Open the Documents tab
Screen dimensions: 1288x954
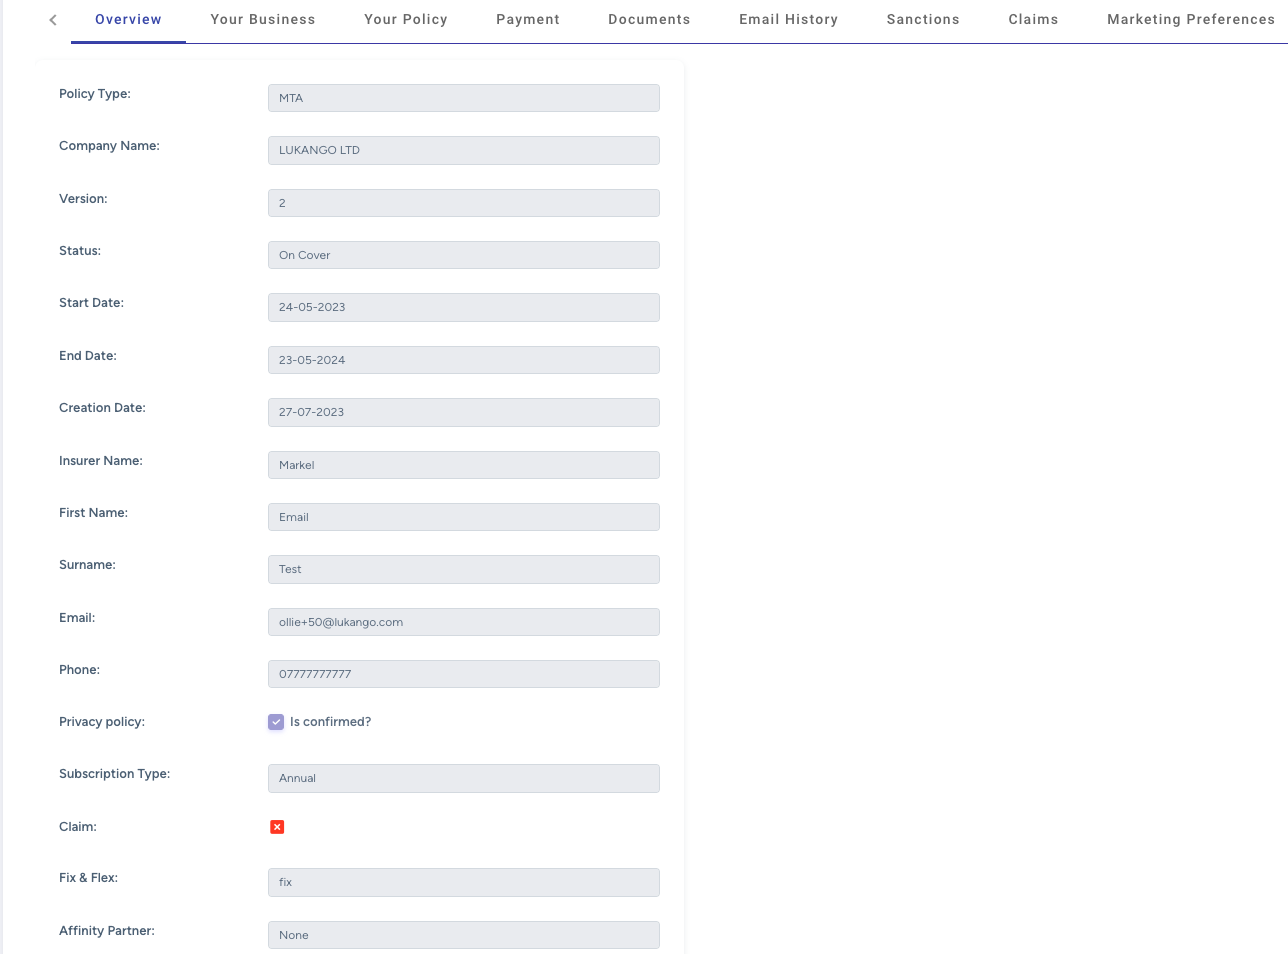649,19
